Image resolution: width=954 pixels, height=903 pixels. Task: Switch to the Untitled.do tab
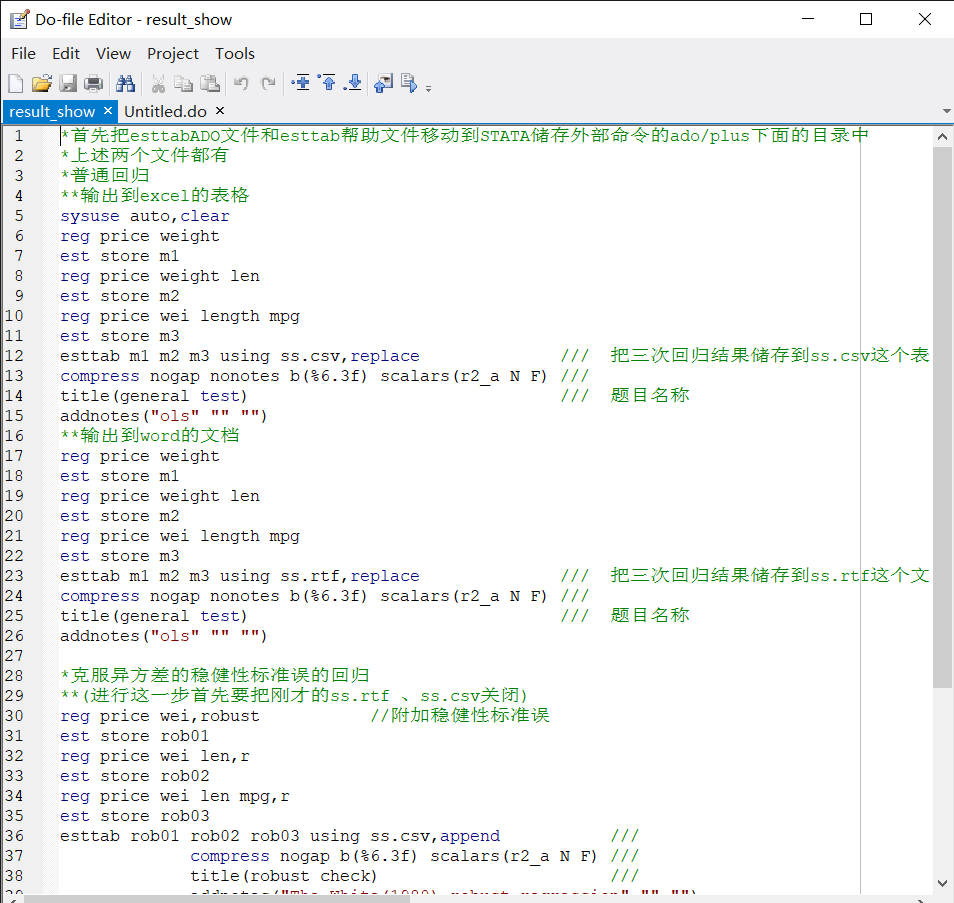point(165,111)
